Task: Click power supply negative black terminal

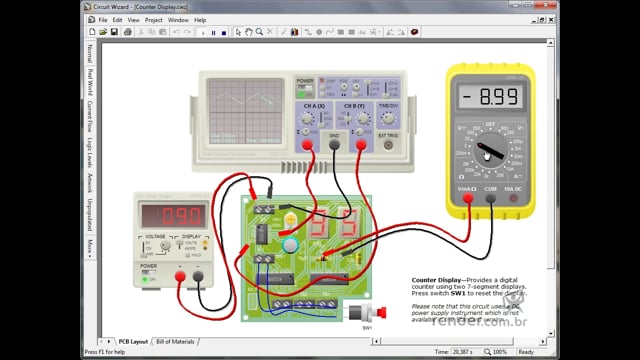Action: pyautogui.click(x=198, y=276)
